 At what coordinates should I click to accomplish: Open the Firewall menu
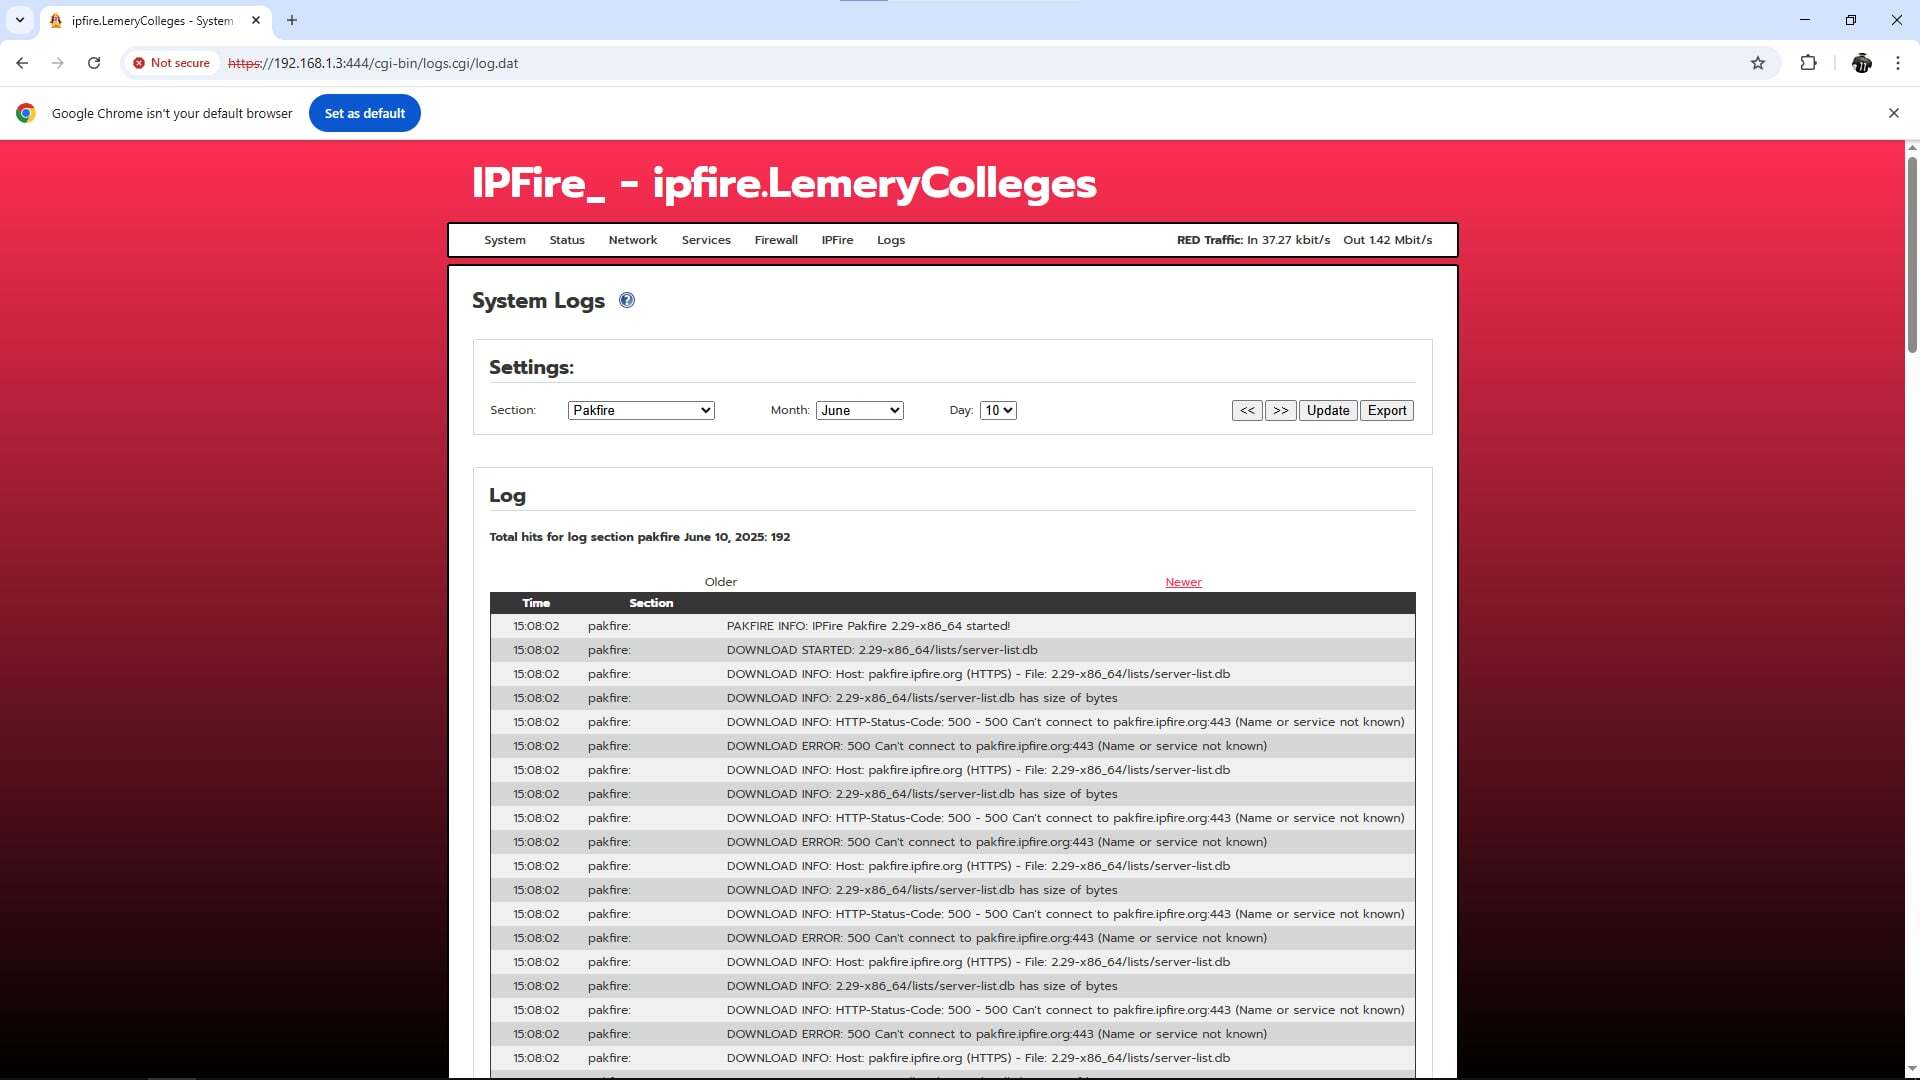(x=776, y=240)
